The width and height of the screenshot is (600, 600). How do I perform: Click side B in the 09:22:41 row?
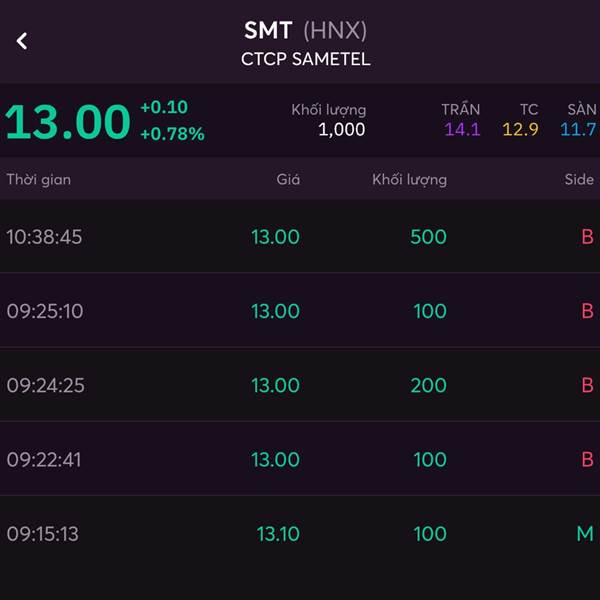tap(587, 460)
